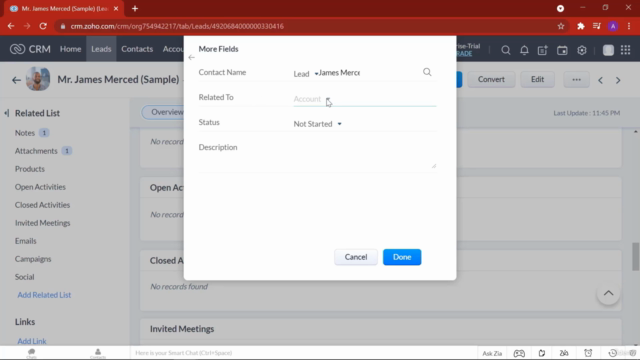The image size is (640, 360).
Task: Open the Chrome three-dot menu
Action: tap(629, 26)
